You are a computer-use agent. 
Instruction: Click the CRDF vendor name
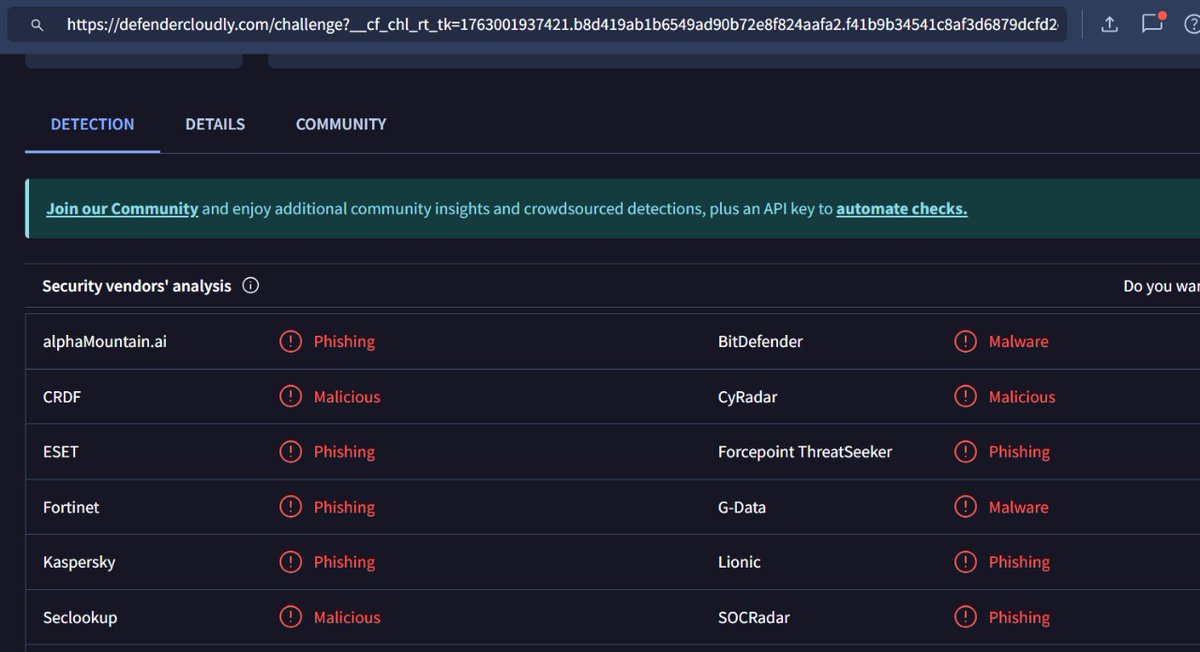62,397
